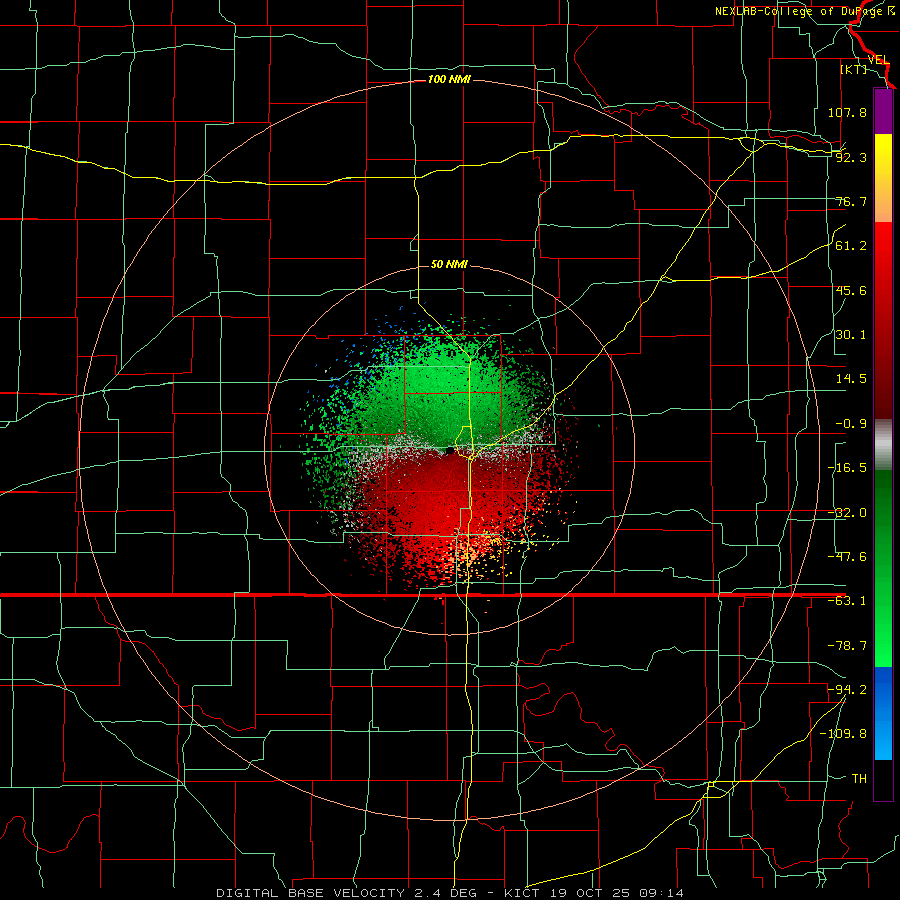The width and height of the screenshot is (900, 900).
Task: Click the 107.8 legend value
Action: tap(847, 112)
